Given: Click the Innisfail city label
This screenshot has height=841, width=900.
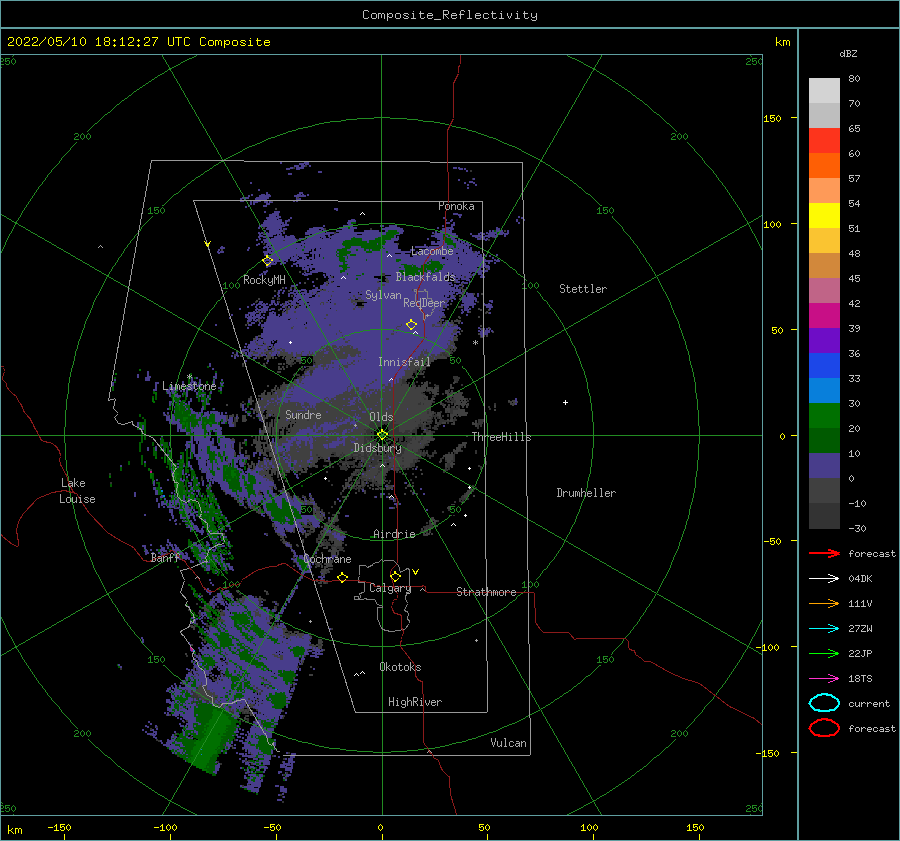Looking at the screenshot, I should point(404,362).
